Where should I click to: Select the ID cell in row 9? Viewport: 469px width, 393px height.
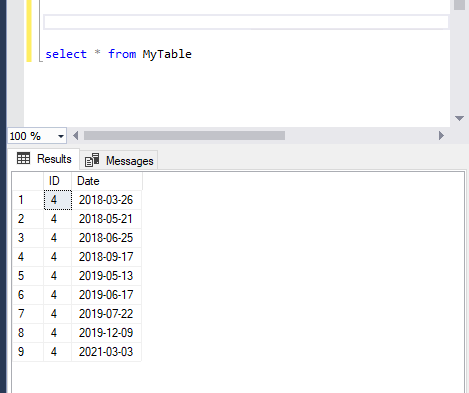pyautogui.click(x=58, y=352)
